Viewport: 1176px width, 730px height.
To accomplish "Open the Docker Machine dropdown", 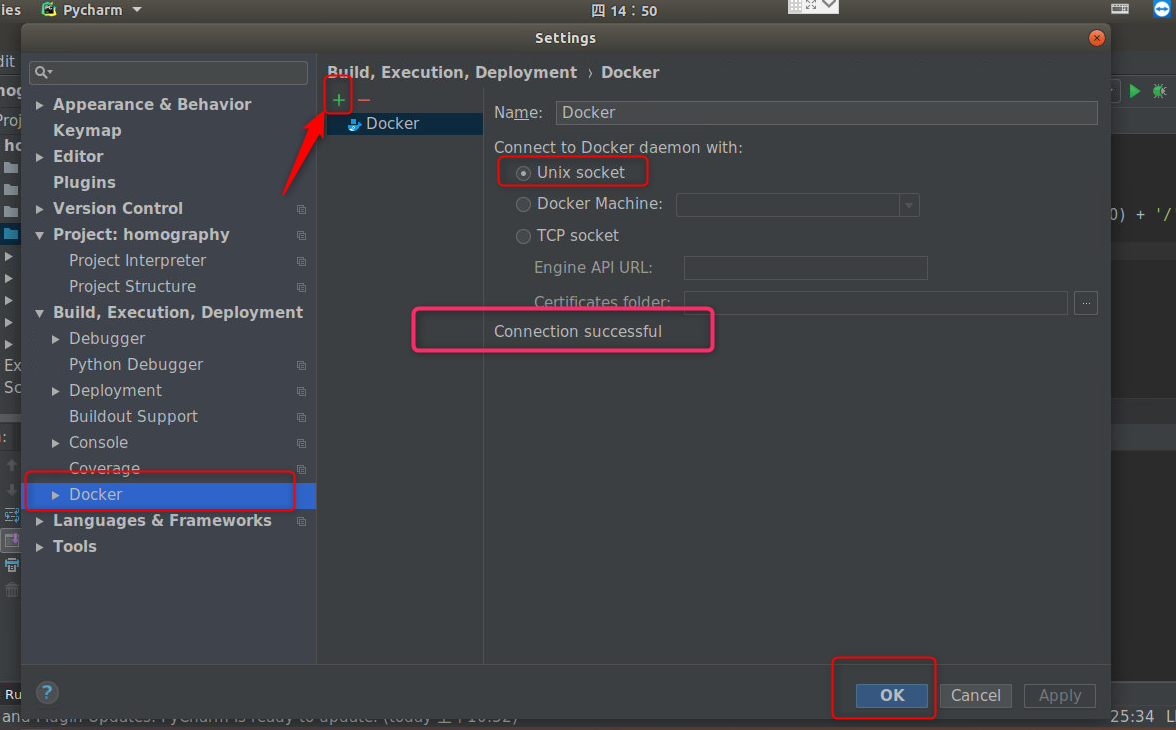I will click(x=909, y=205).
